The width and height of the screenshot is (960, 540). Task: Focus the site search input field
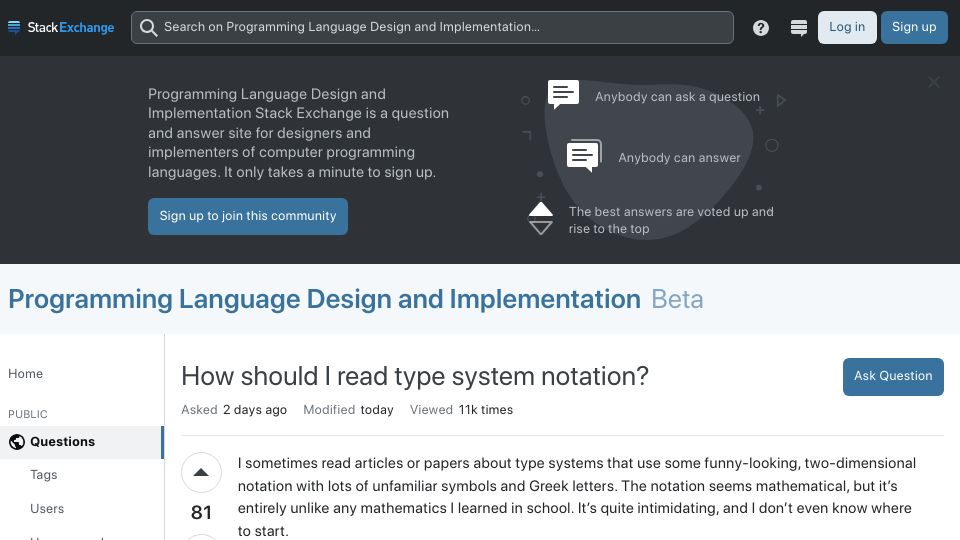(x=432, y=28)
